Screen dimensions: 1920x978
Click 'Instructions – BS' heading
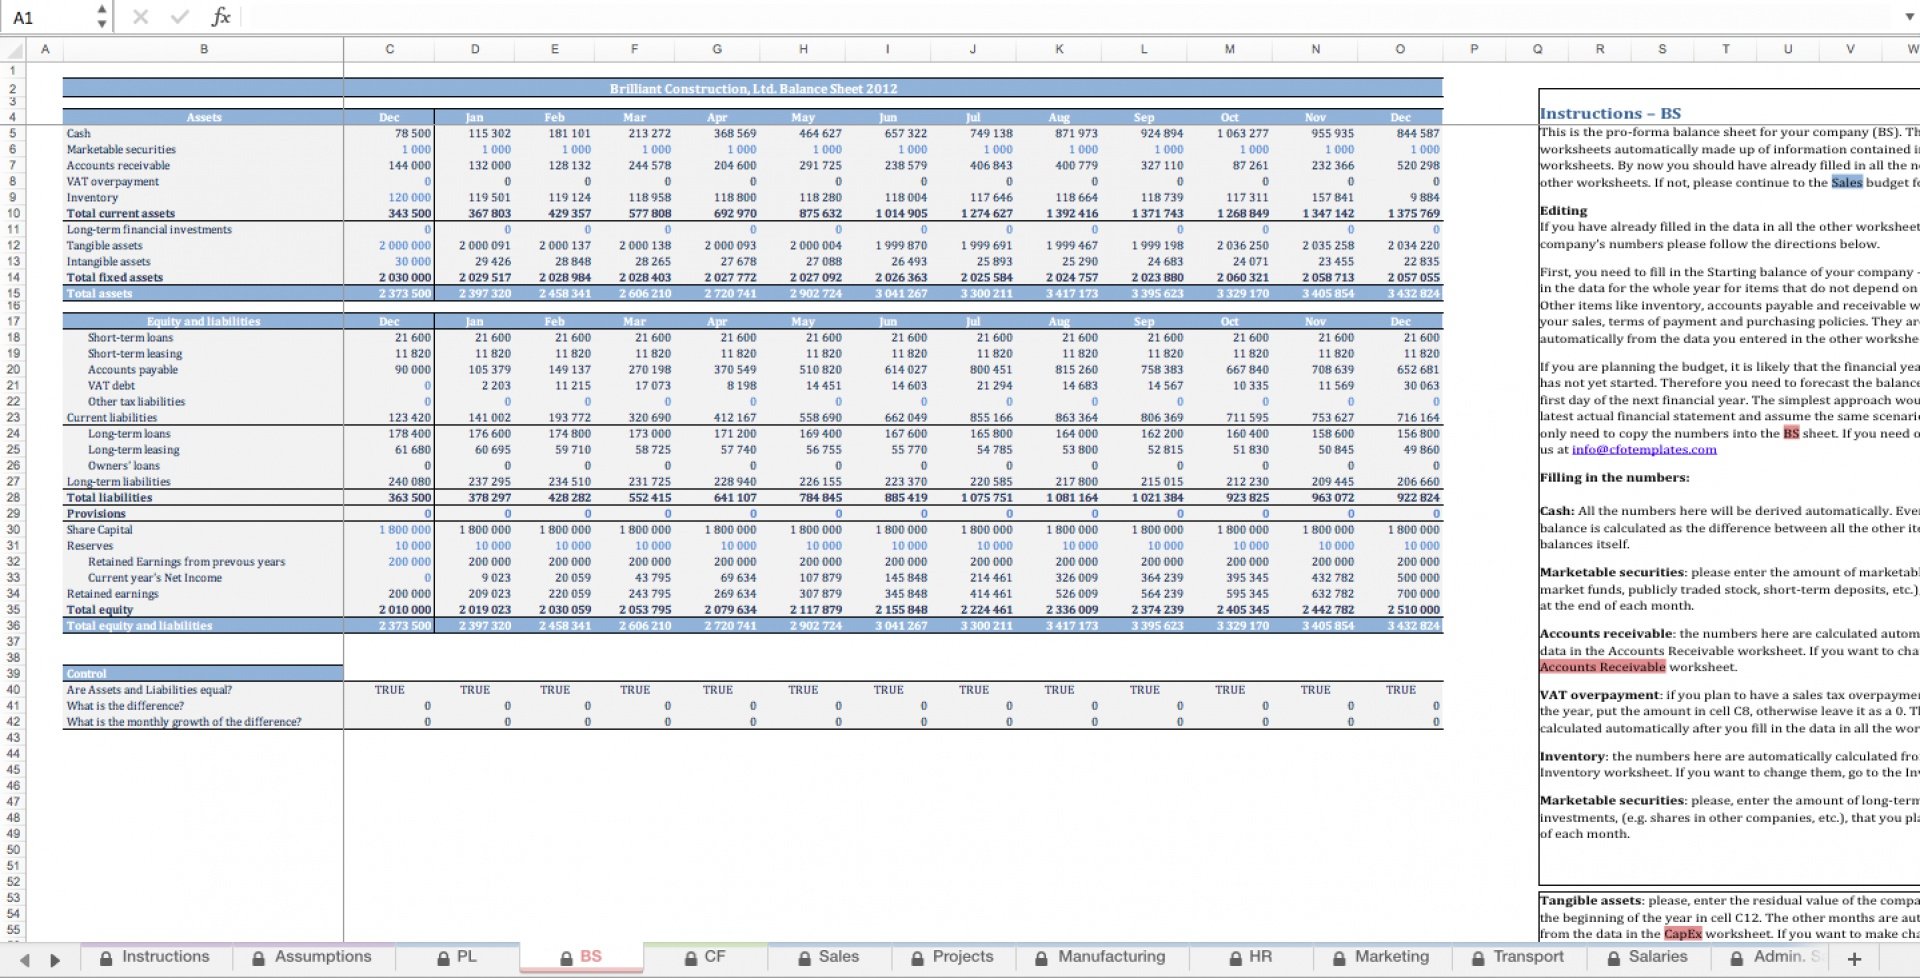(x=1610, y=113)
